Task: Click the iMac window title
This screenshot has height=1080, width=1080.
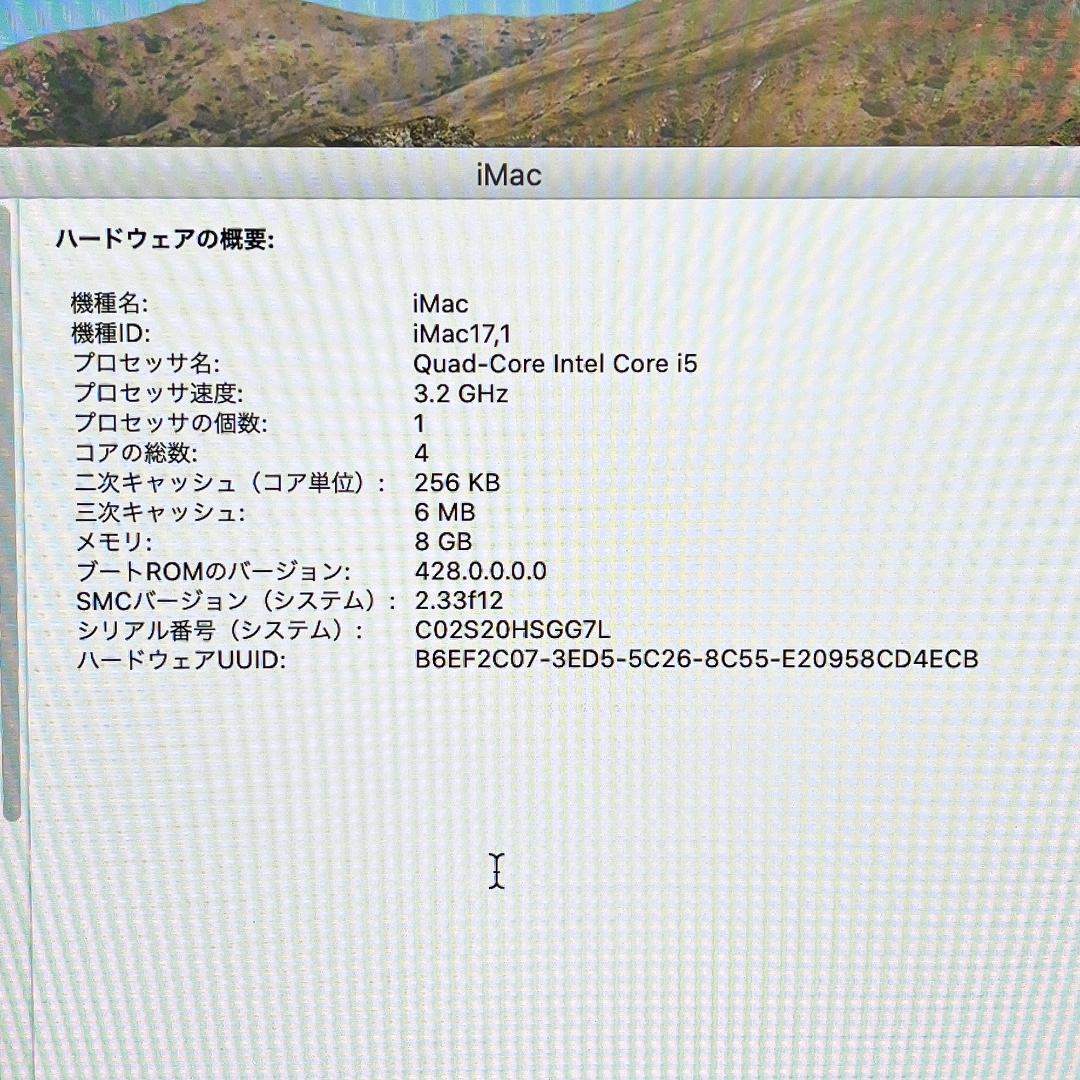Action: coord(509,175)
